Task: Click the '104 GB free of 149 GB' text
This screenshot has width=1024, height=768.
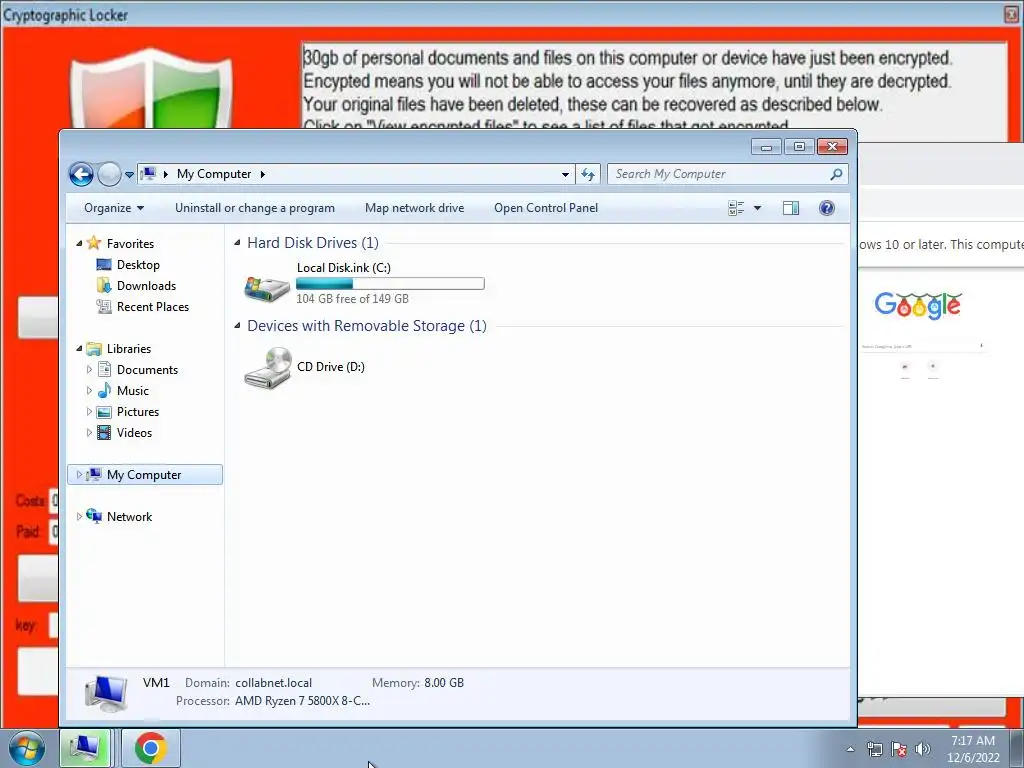Action: pyautogui.click(x=353, y=298)
